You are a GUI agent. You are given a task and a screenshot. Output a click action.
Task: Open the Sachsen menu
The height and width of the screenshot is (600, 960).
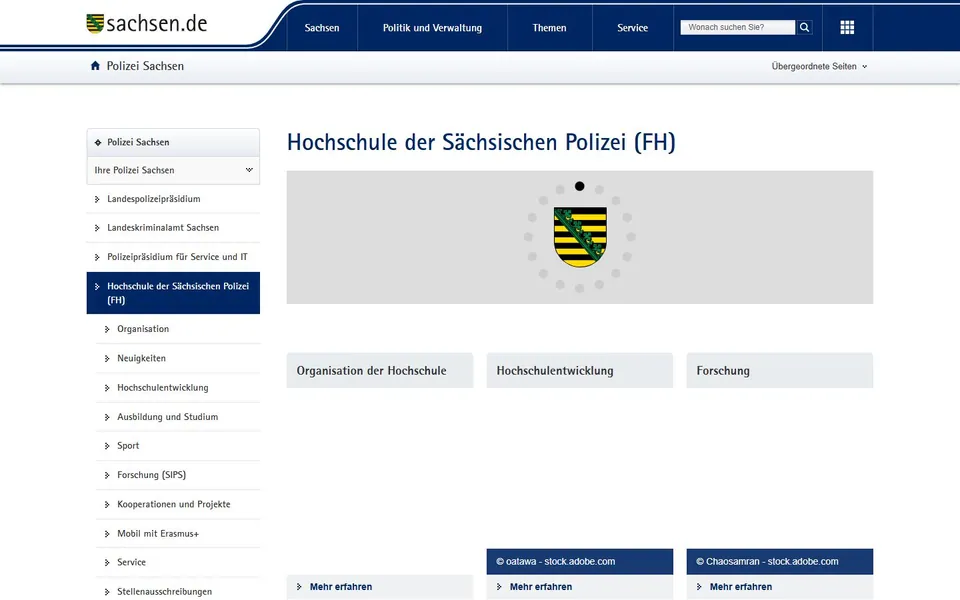(322, 28)
